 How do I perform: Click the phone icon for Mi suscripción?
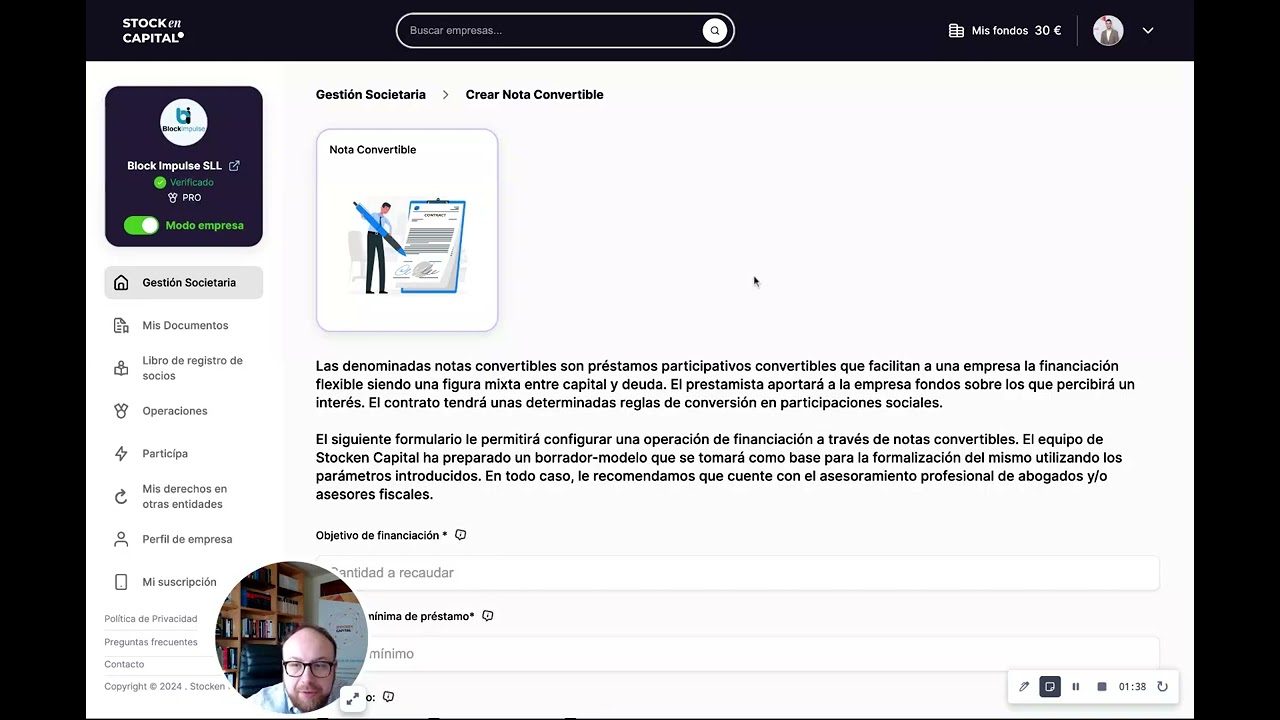click(121, 582)
